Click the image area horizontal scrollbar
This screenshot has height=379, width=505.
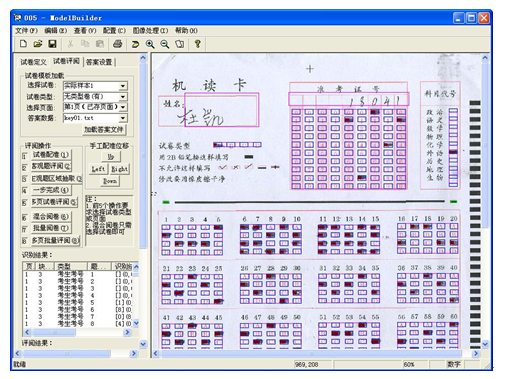pos(315,353)
